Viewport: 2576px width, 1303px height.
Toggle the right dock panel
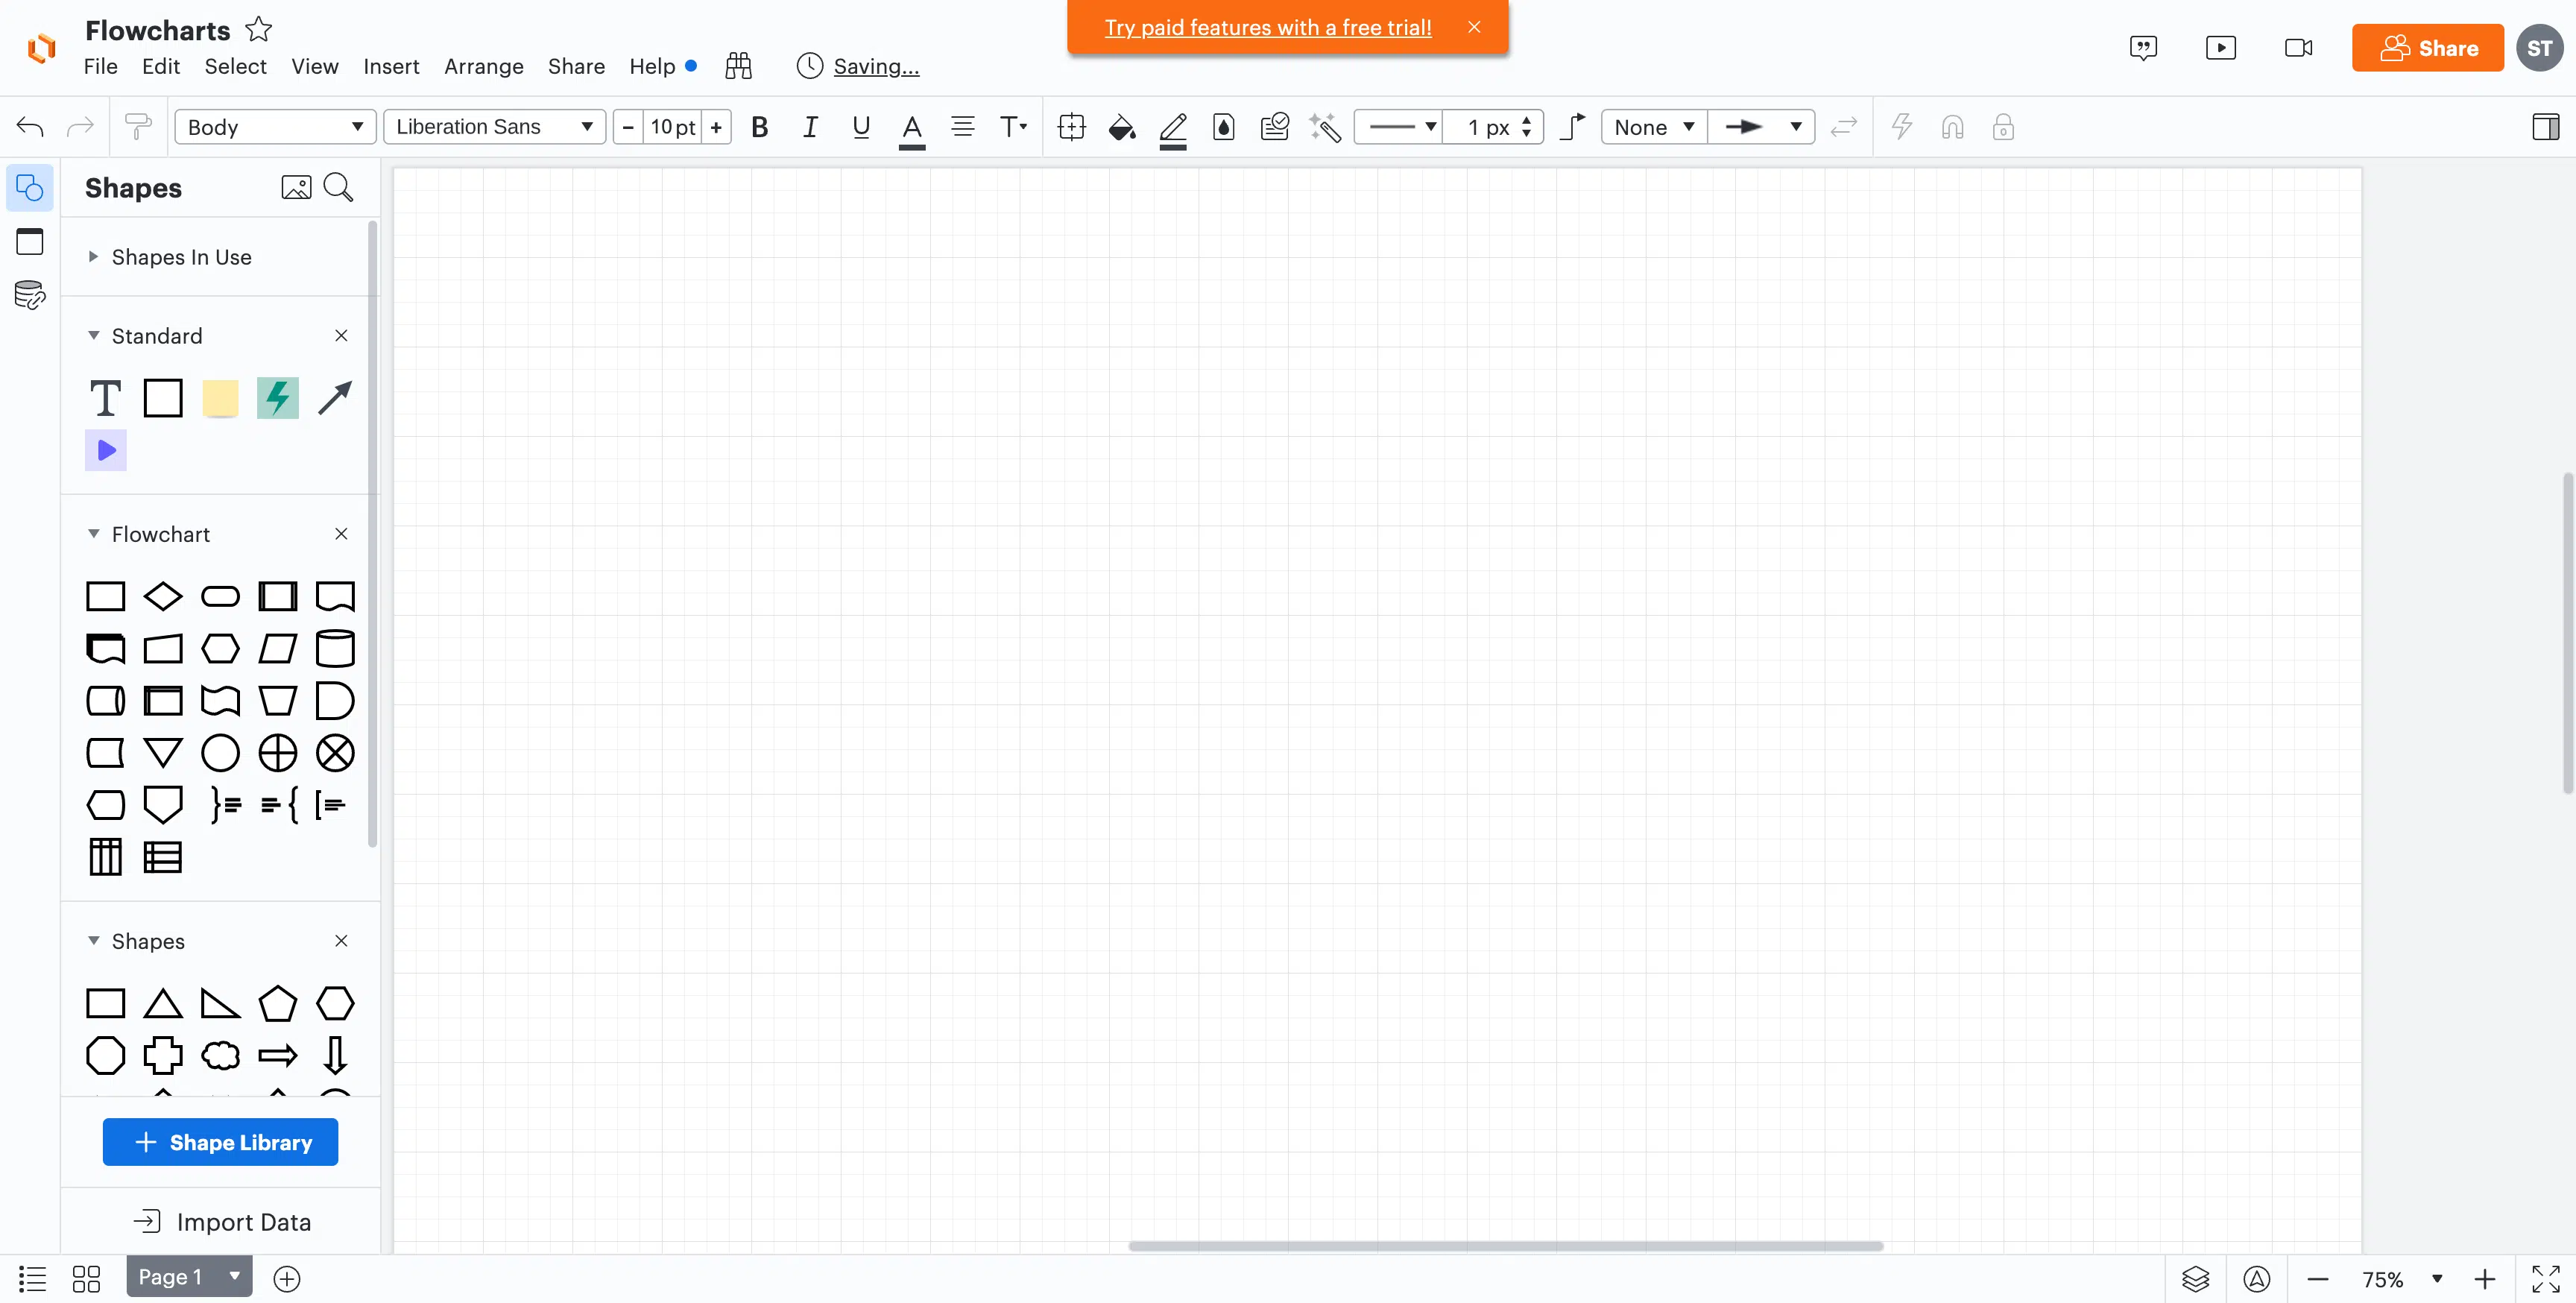point(2545,127)
